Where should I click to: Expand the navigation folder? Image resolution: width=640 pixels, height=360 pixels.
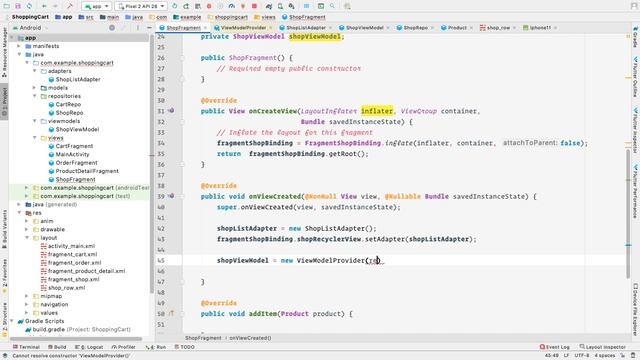coord(27,304)
